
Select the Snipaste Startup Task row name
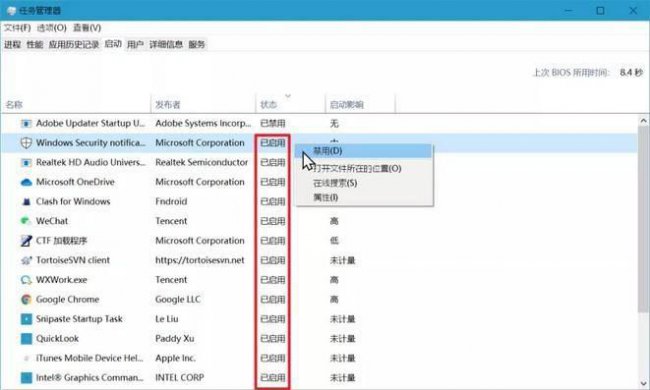(x=79, y=319)
